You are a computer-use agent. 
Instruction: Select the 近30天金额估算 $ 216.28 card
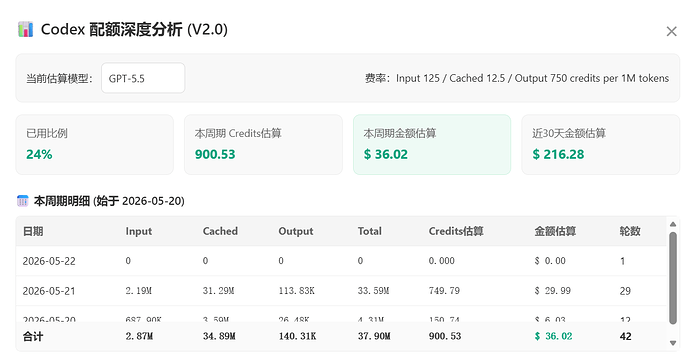[601, 145]
